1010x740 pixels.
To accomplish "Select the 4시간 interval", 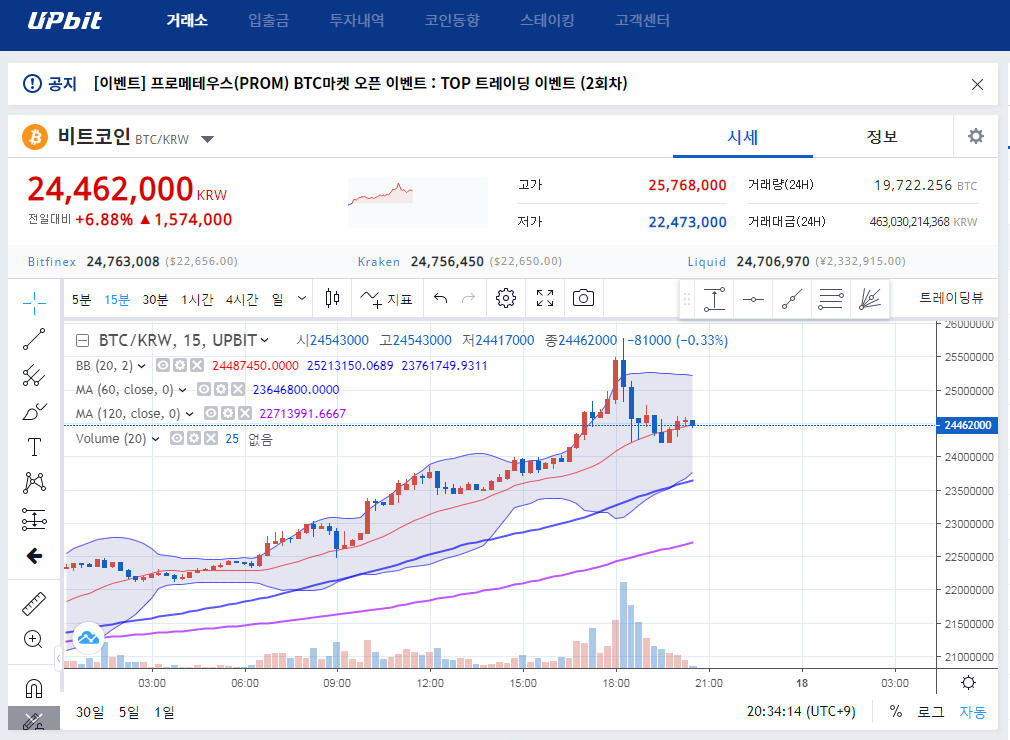I will pyautogui.click(x=242, y=299).
